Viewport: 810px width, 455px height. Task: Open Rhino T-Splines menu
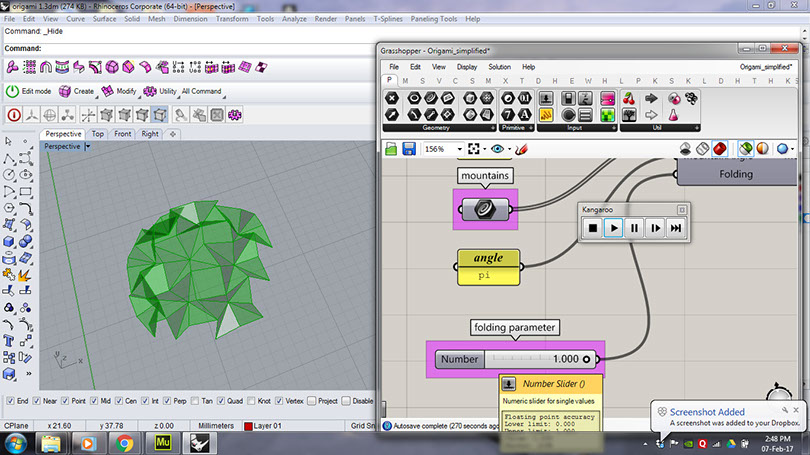tap(388, 19)
